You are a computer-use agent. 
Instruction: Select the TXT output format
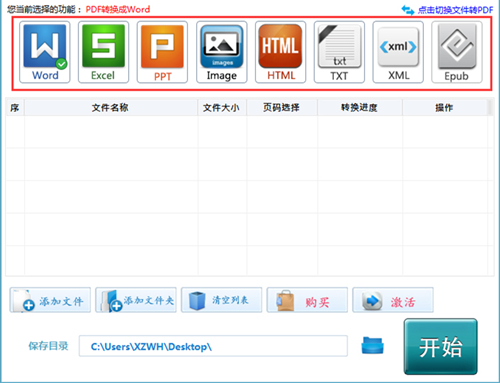(339, 52)
